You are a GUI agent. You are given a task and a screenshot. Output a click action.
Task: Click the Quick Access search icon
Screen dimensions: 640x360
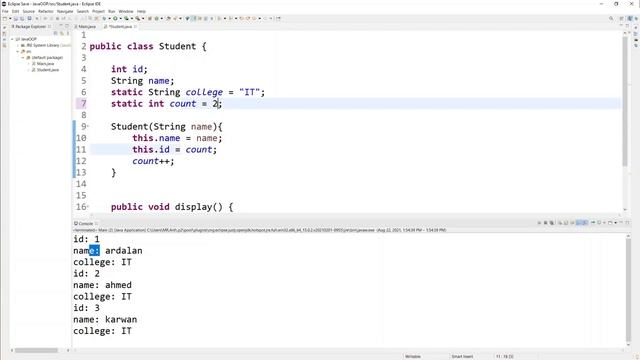pos(611,18)
